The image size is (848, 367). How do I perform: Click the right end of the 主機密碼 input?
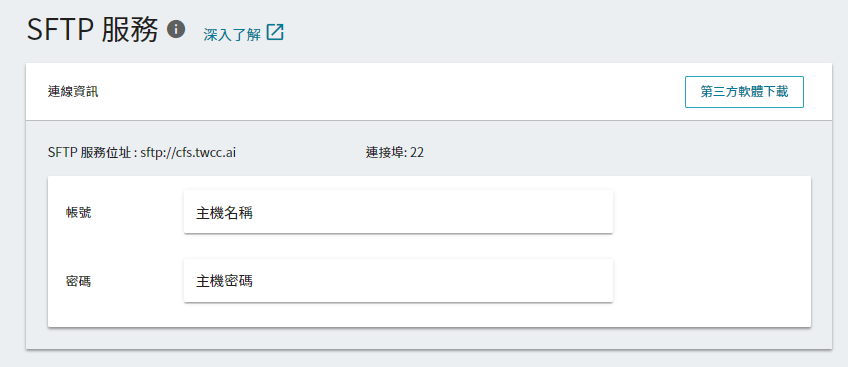click(600, 281)
